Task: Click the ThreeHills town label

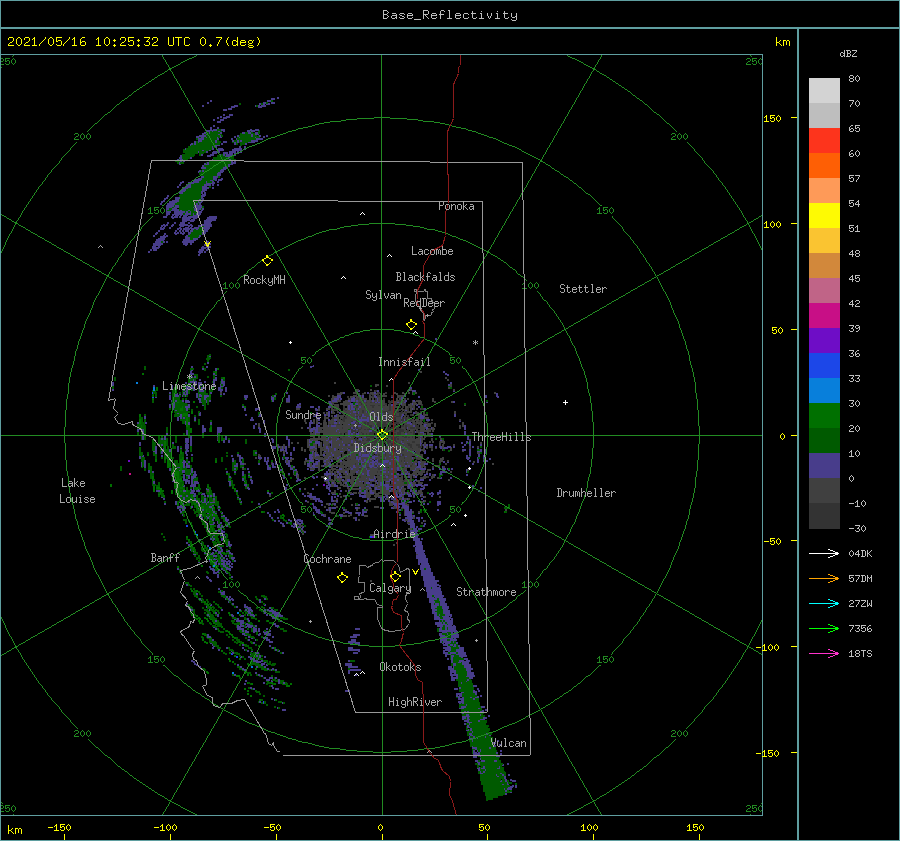Action: click(x=501, y=437)
